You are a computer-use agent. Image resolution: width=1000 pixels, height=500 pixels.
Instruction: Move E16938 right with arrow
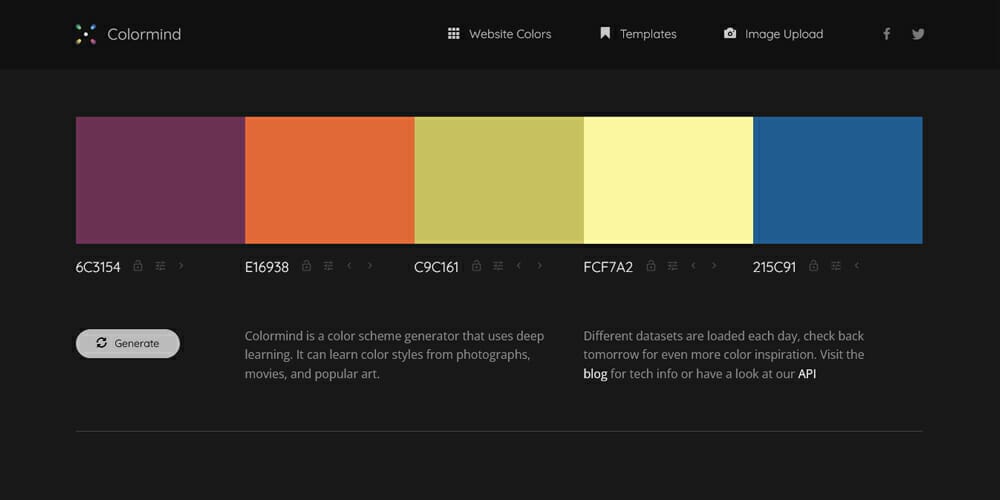point(370,265)
